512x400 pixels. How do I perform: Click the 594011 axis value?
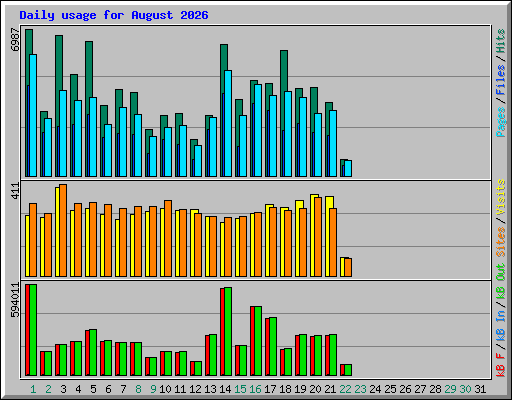pyautogui.click(x=15, y=300)
